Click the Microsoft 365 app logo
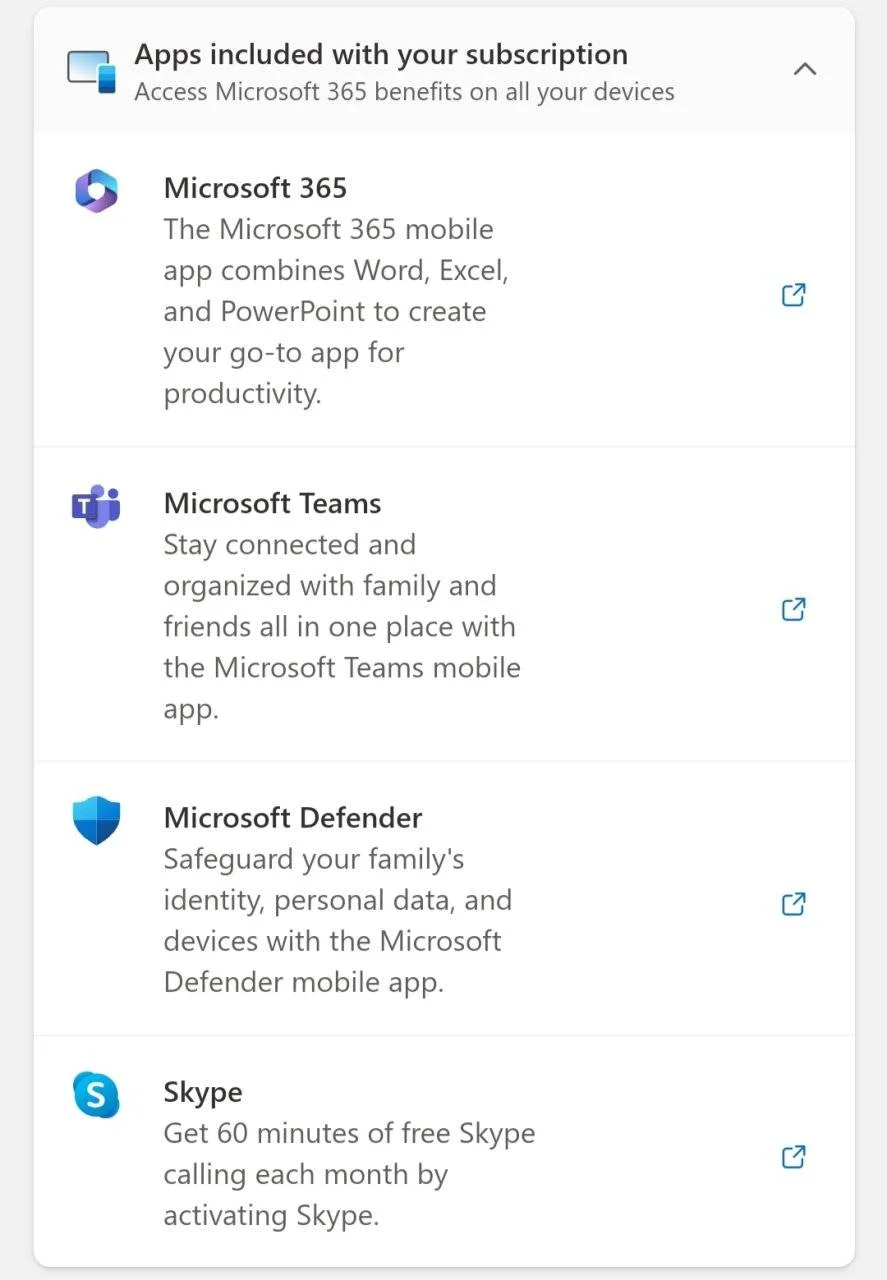This screenshot has width=887, height=1280. pyautogui.click(x=96, y=190)
